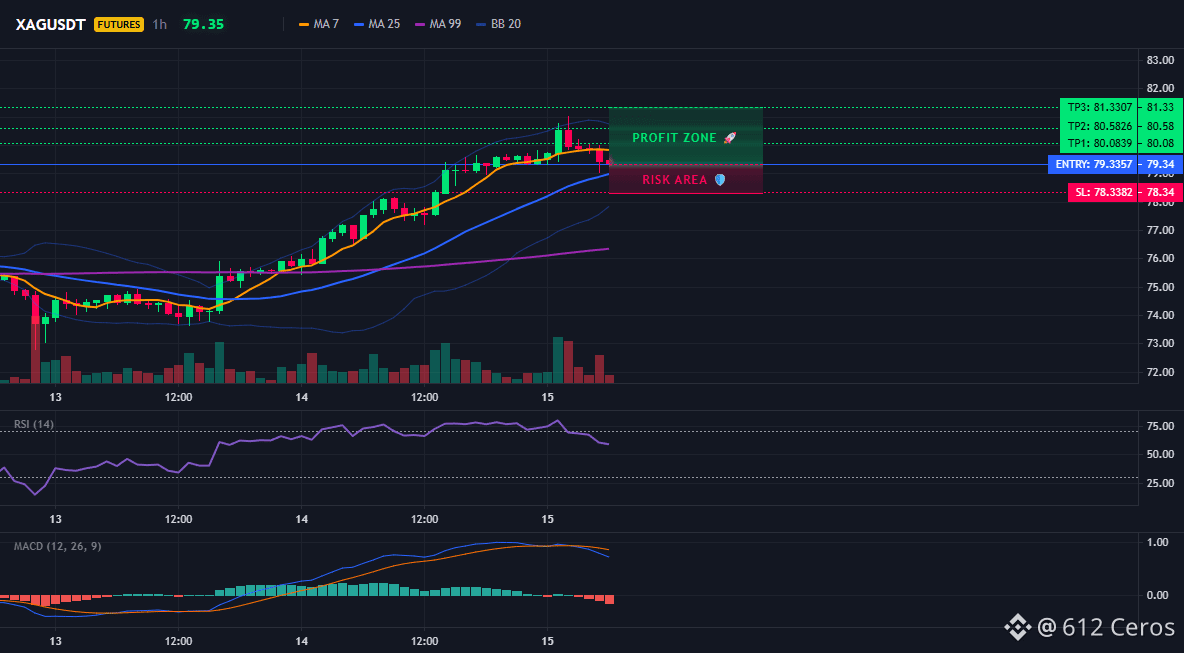The width and height of the screenshot is (1184, 653).
Task: Click date label 13 under the price chart
Action: (55, 397)
